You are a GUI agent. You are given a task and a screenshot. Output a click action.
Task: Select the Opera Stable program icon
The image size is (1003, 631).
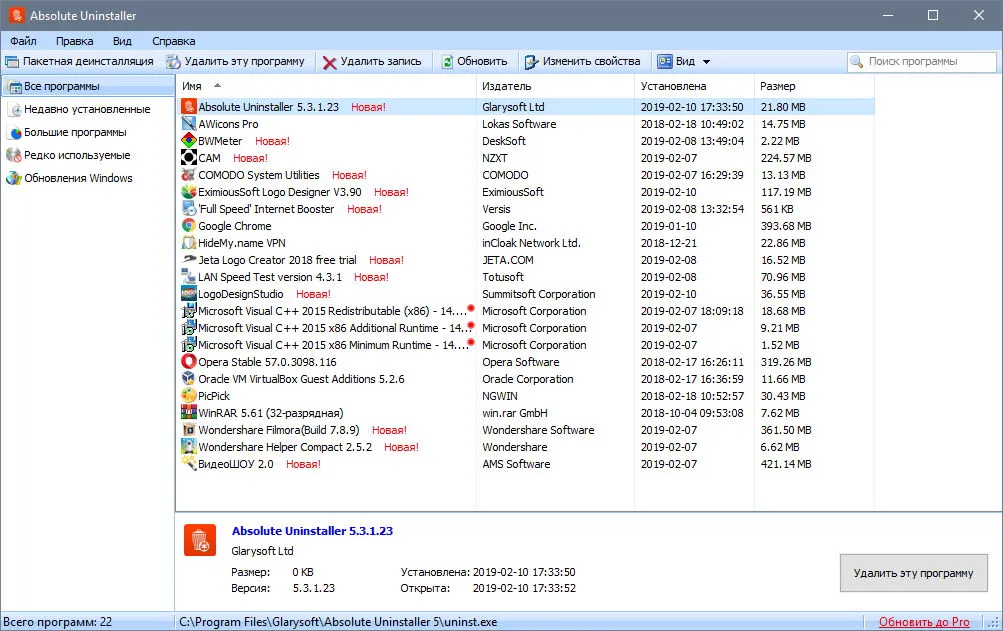tap(189, 362)
